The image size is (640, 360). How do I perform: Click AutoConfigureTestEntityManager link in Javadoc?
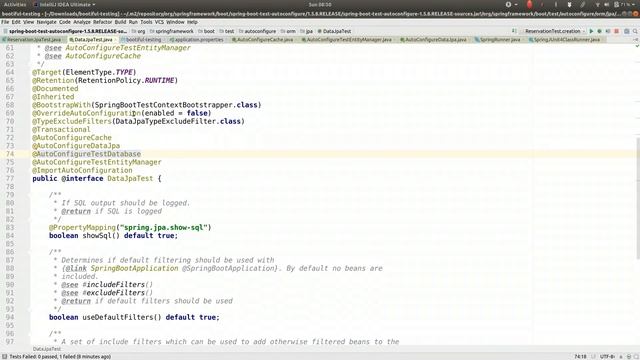[x=128, y=48]
